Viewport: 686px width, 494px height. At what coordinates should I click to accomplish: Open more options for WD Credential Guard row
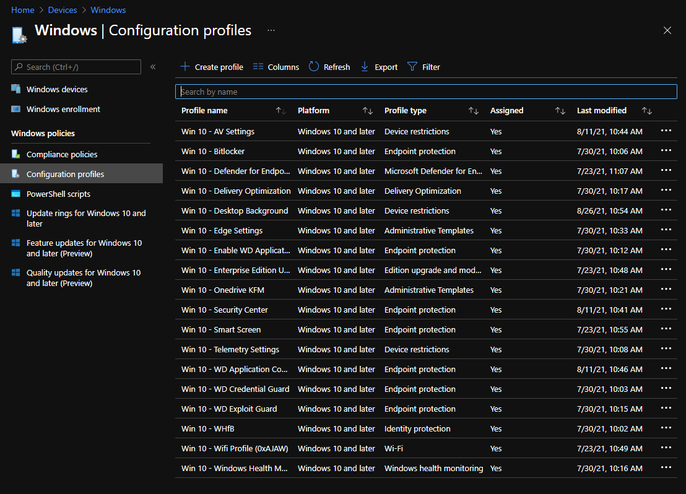[666, 388]
